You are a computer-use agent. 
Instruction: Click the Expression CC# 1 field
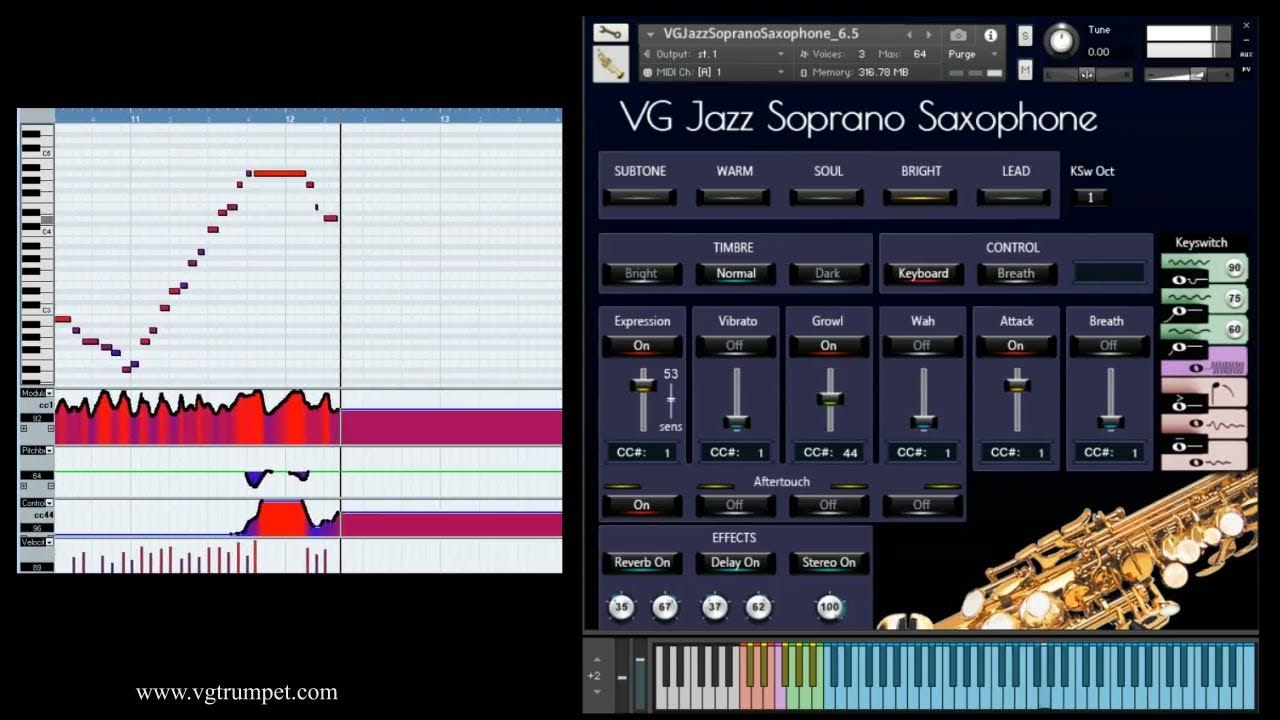click(x=642, y=453)
